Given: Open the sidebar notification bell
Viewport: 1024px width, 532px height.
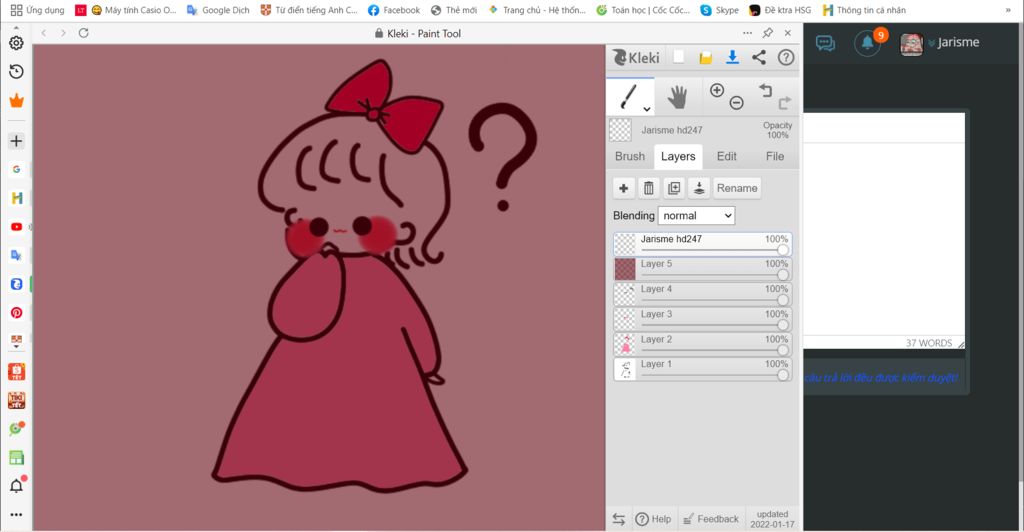Looking at the screenshot, I should (16, 486).
